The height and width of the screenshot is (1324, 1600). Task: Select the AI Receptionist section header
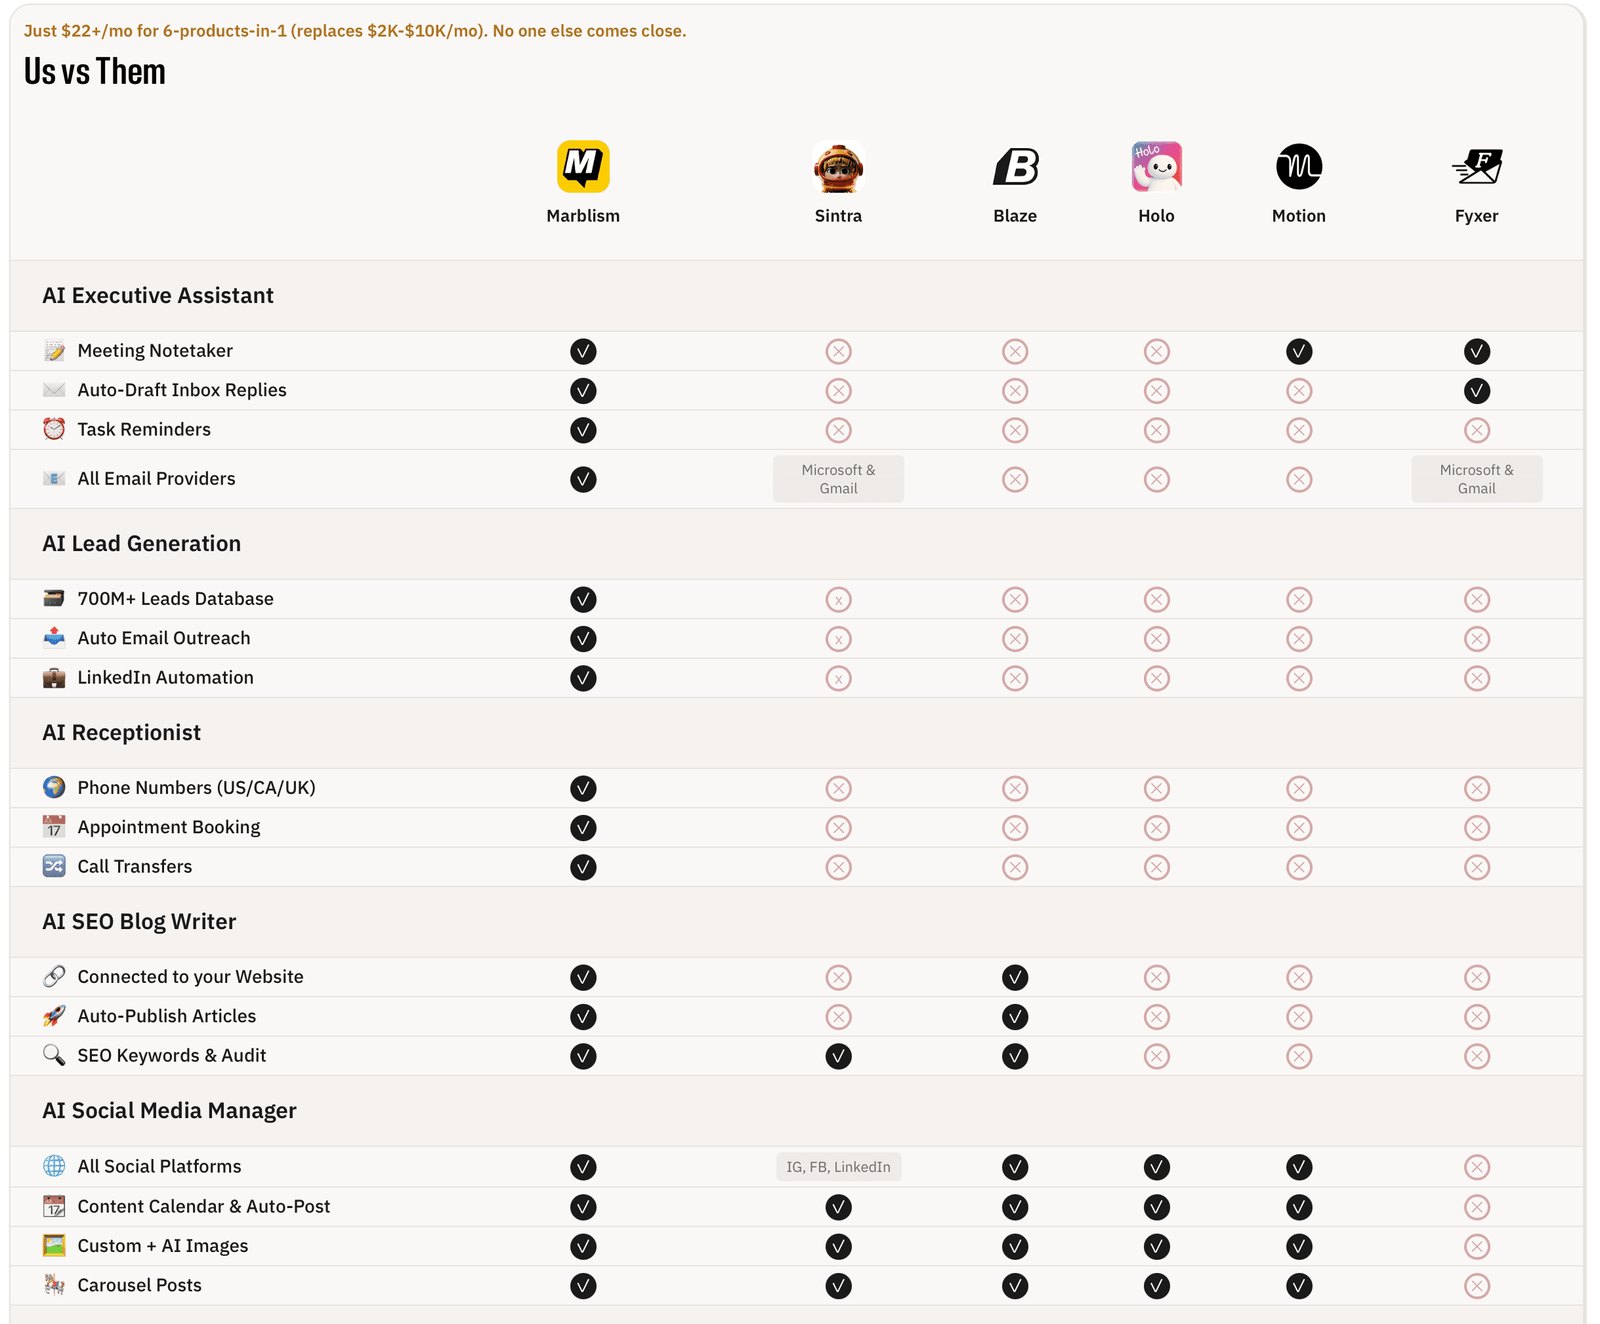(x=121, y=733)
